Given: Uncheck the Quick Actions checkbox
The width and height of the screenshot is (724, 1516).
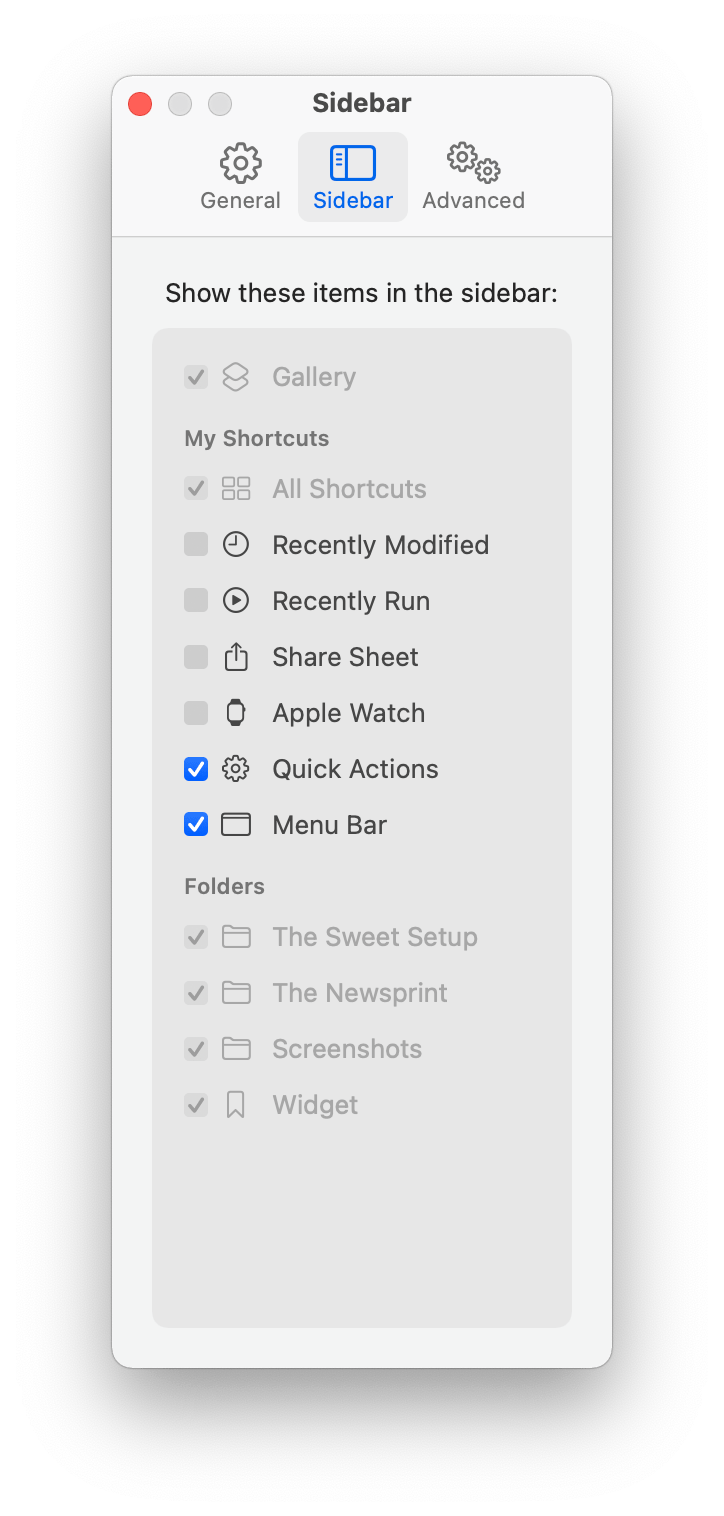Looking at the screenshot, I should click(196, 769).
